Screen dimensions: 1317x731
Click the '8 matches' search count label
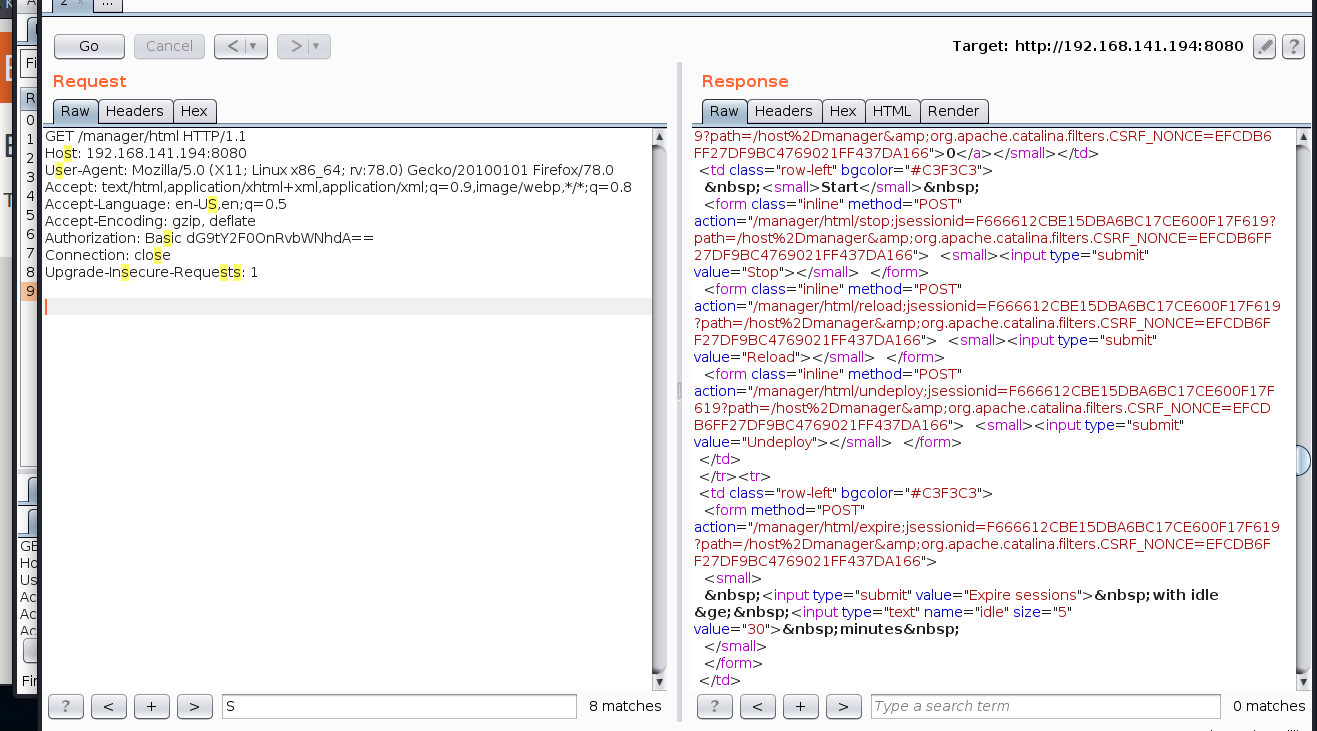tap(625, 706)
